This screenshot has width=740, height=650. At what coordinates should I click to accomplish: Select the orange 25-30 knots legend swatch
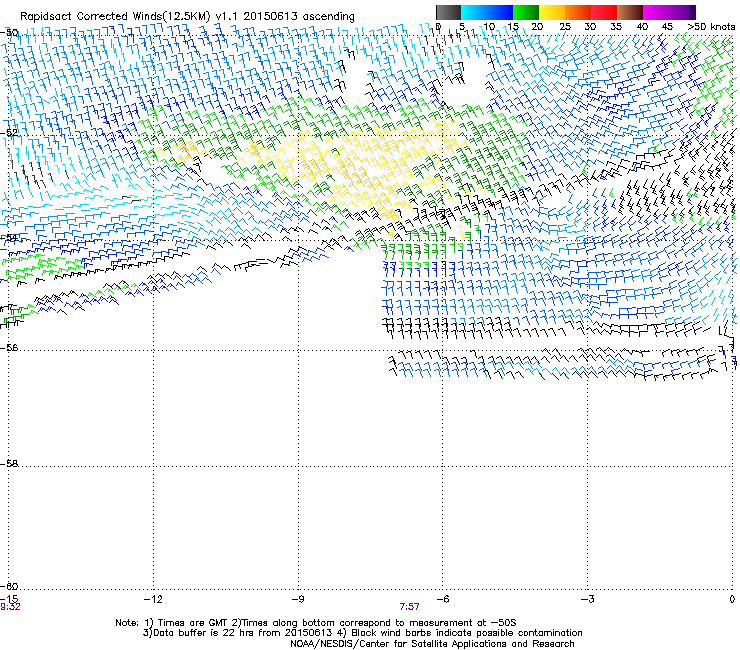[578, 12]
